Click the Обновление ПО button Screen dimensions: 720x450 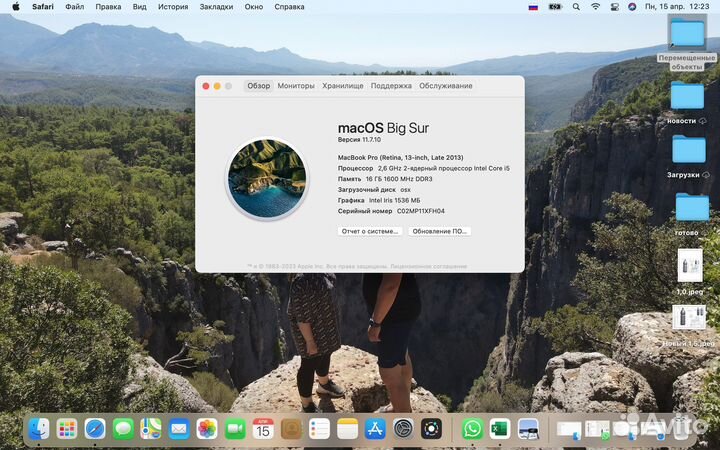439,231
